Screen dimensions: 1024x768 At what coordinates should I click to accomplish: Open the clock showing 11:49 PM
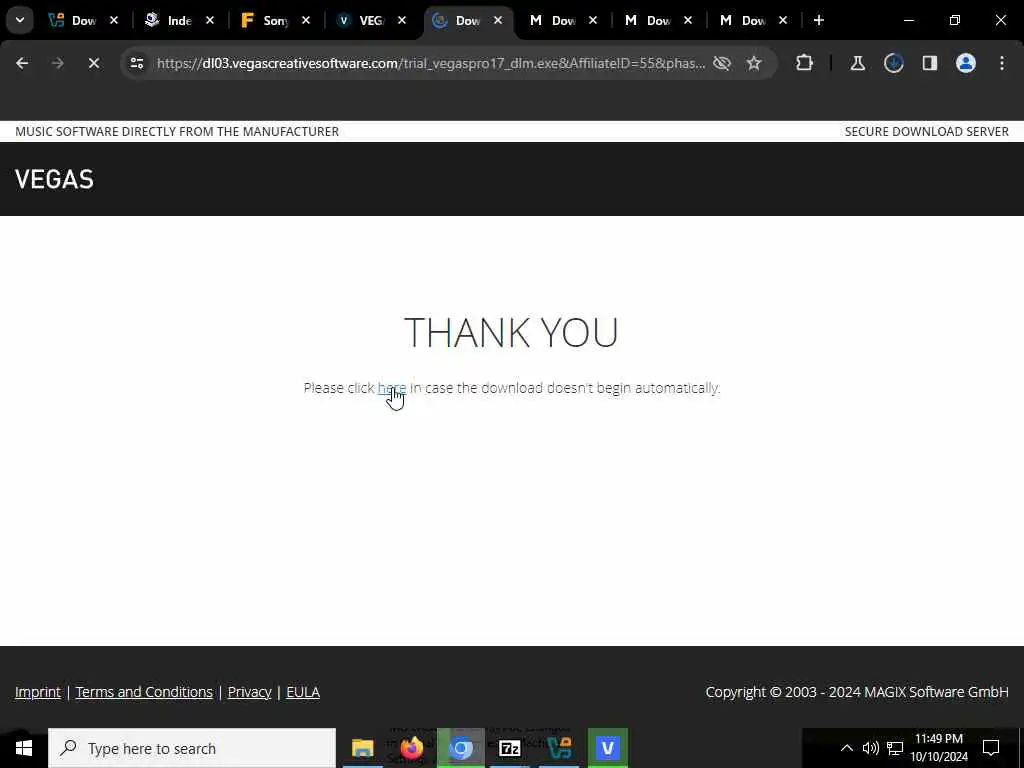(939, 748)
